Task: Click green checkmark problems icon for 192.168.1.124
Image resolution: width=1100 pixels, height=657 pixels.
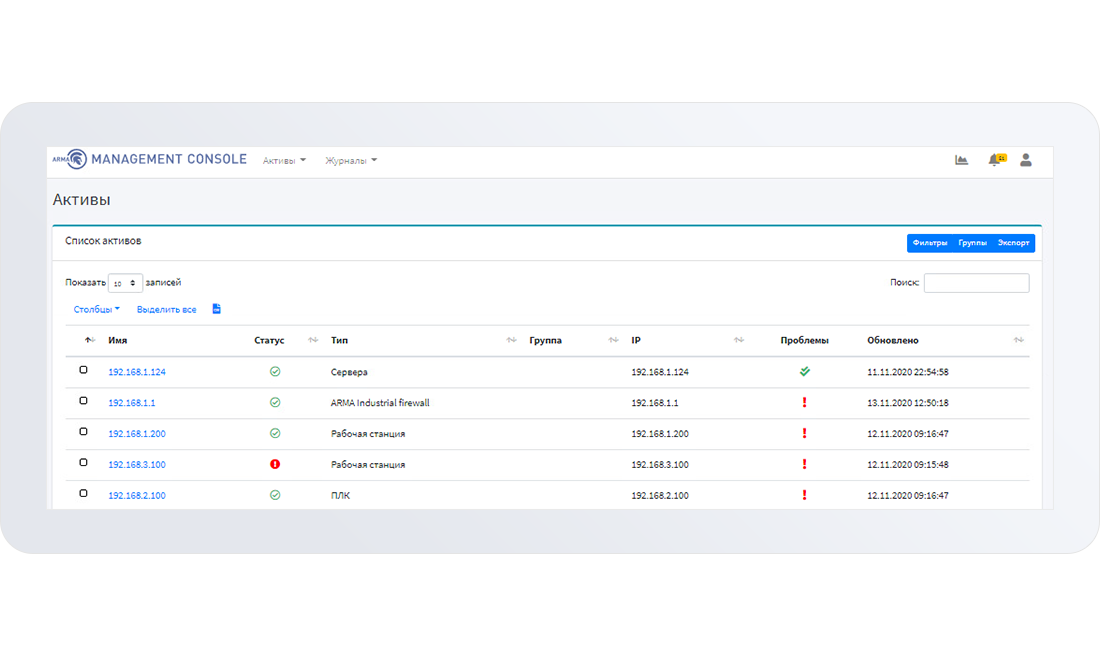Action: (x=804, y=372)
